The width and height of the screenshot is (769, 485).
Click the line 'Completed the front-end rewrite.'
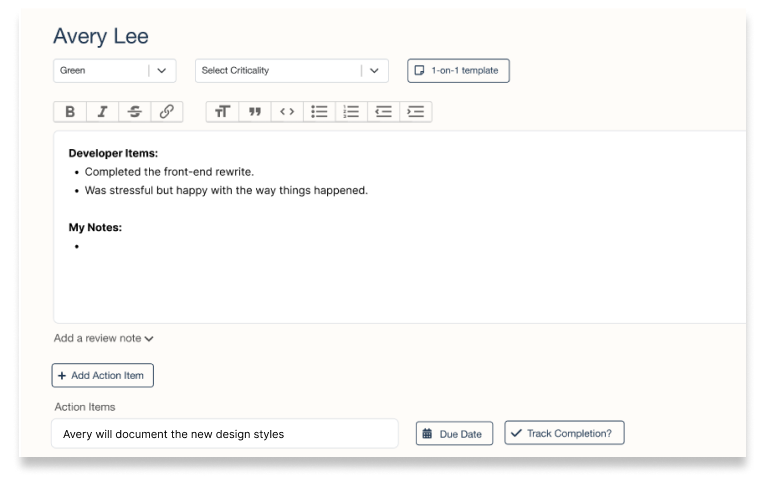(x=169, y=172)
